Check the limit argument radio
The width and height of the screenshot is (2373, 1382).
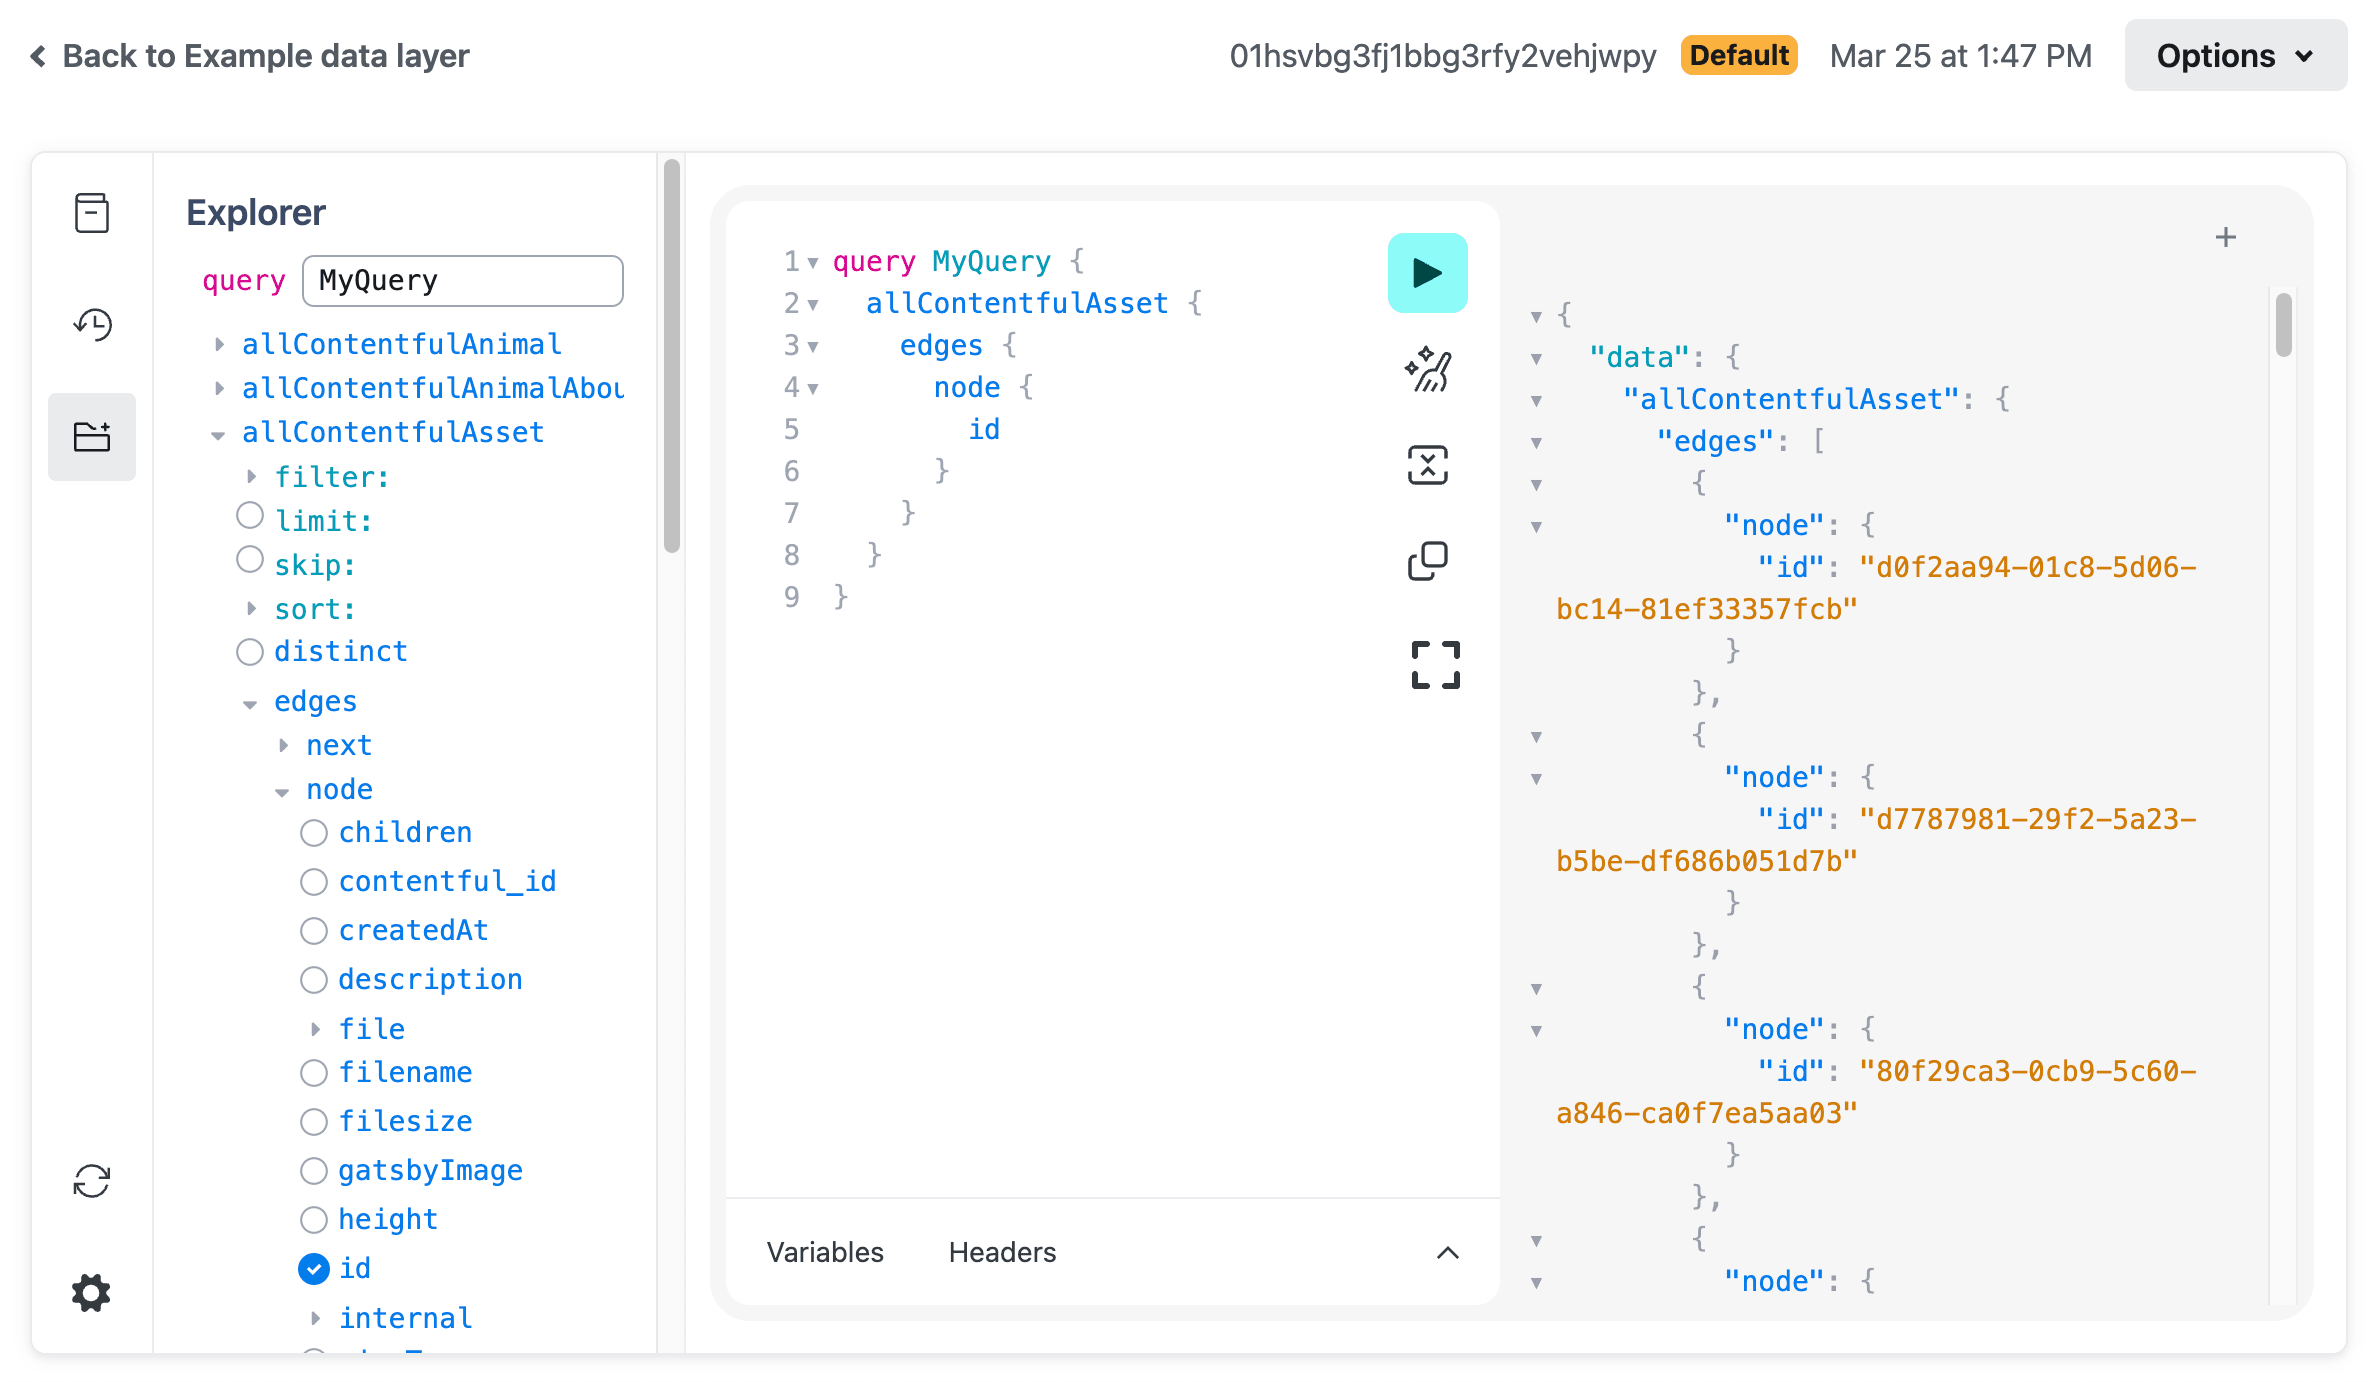250,516
